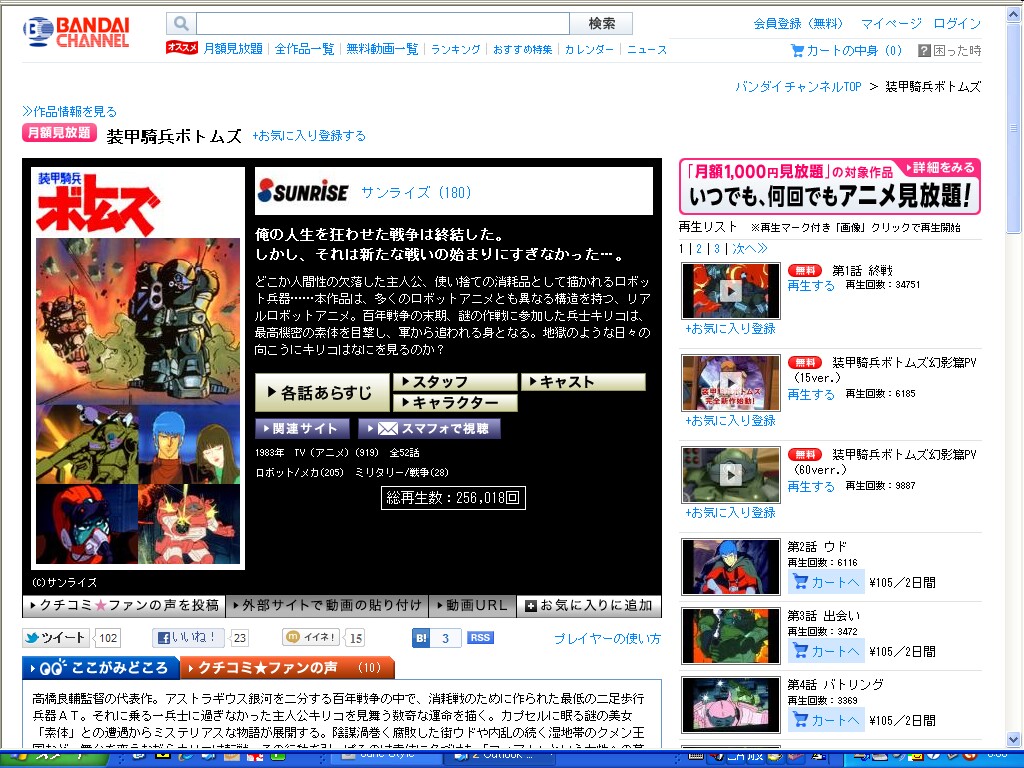Image resolution: width=1024 pixels, height=768 pixels.
Task: Open ランキング menu item
Action: coord(455,49)
